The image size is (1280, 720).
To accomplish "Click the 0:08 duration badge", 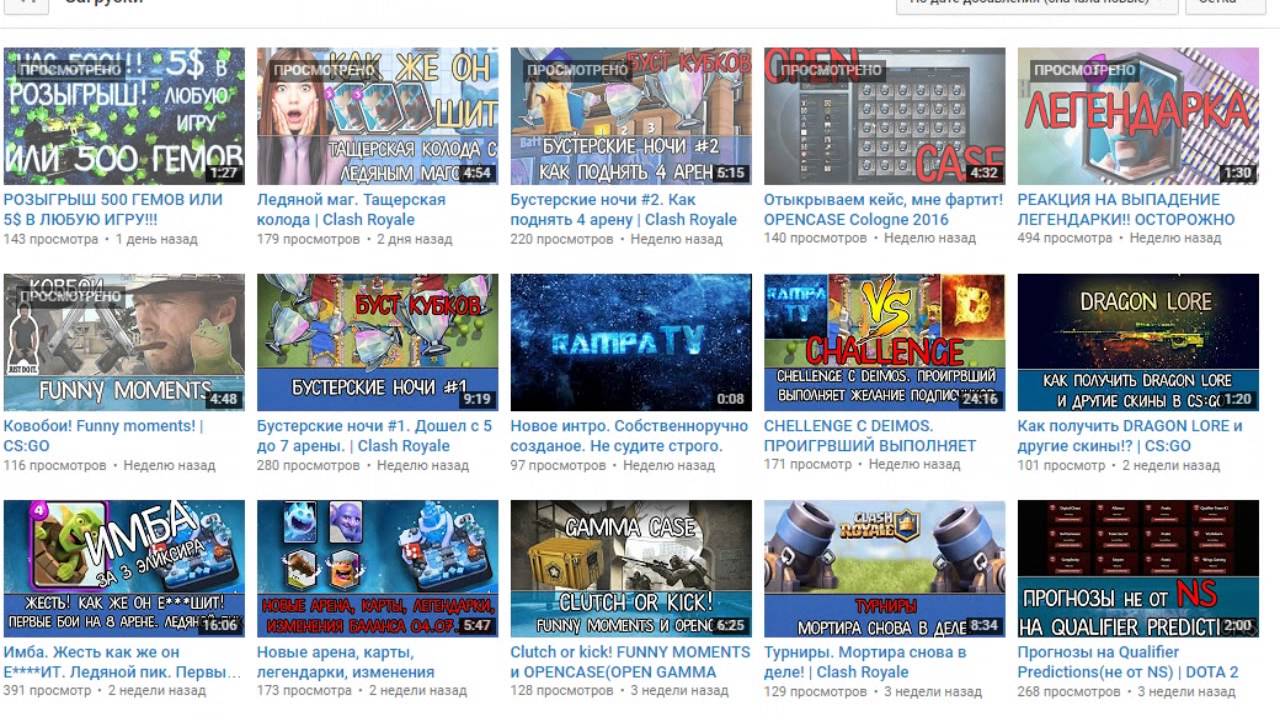I will point(731,399).
